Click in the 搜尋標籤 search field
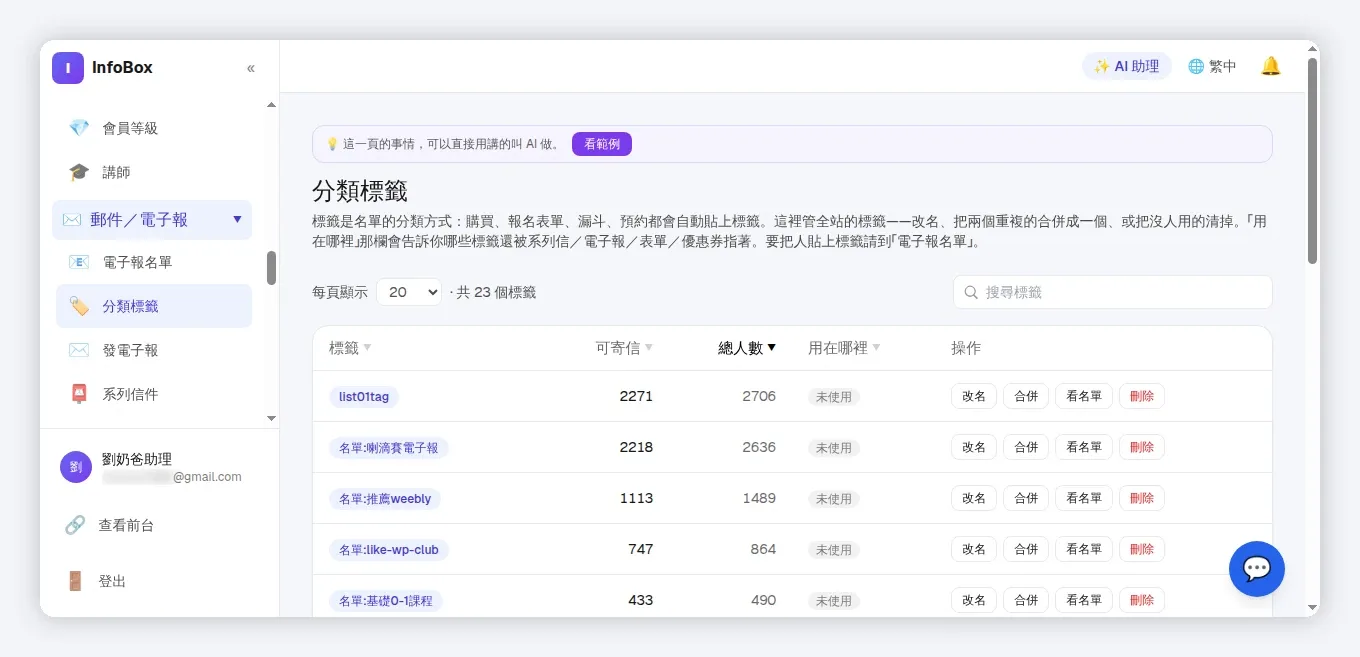The height and width of the screenshot is (657, 1360). tap(1112, 292)
